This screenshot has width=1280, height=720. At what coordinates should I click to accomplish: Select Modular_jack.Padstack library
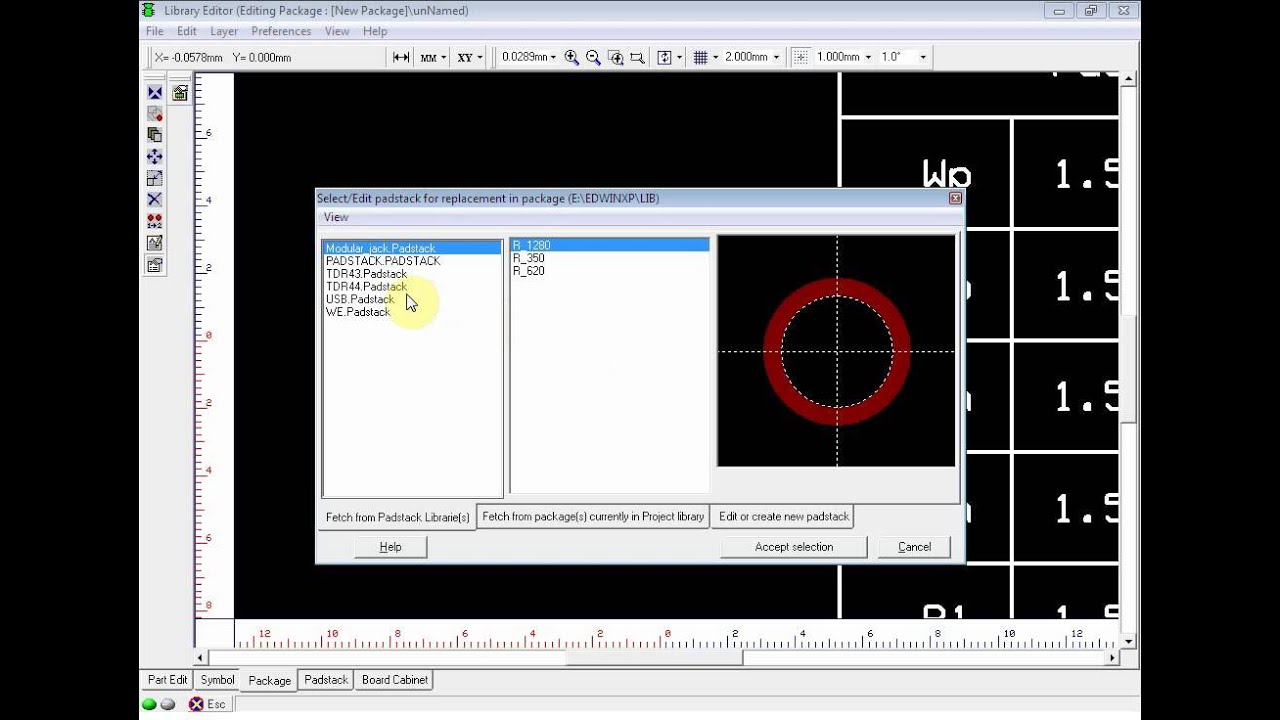click(x=412, y=248)
